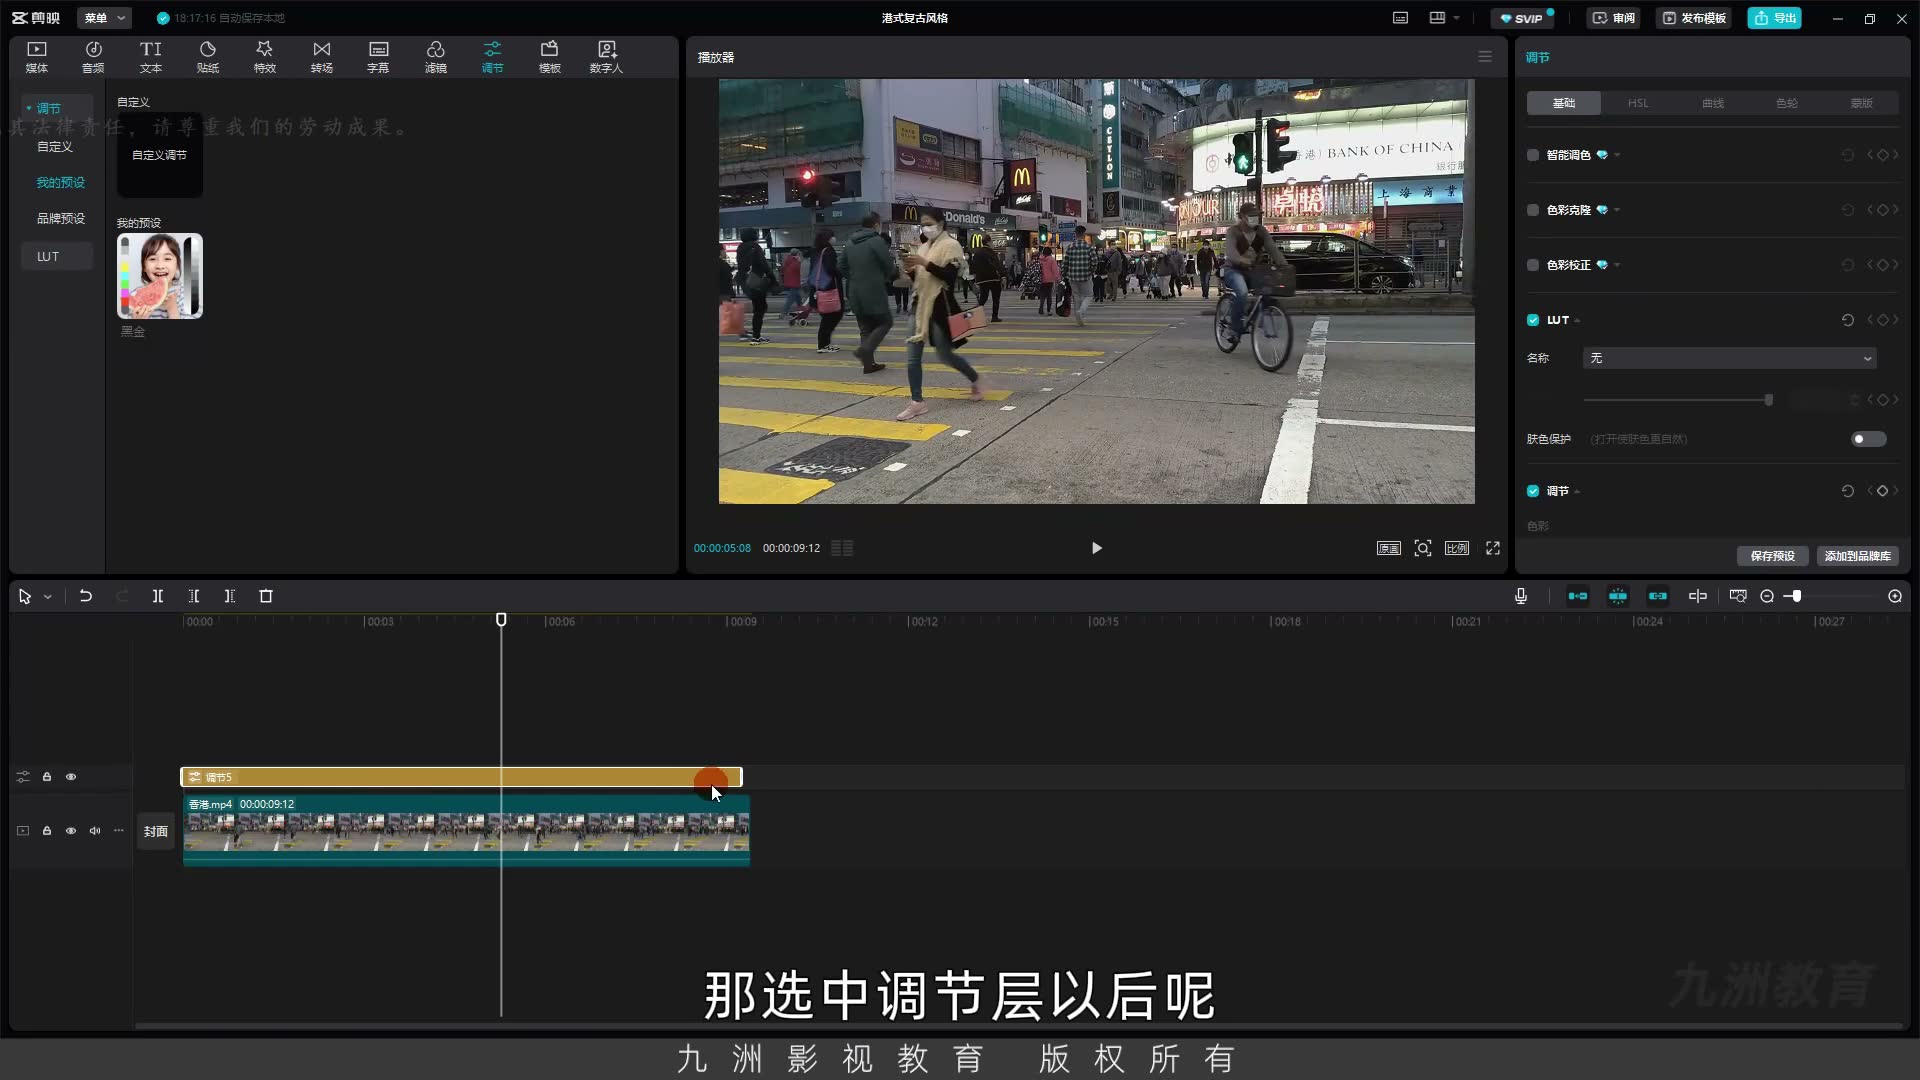Add keyframe diamond for 调节 section
1920x1080 pixels.
pyautogui.click(x=1882, y=491)
